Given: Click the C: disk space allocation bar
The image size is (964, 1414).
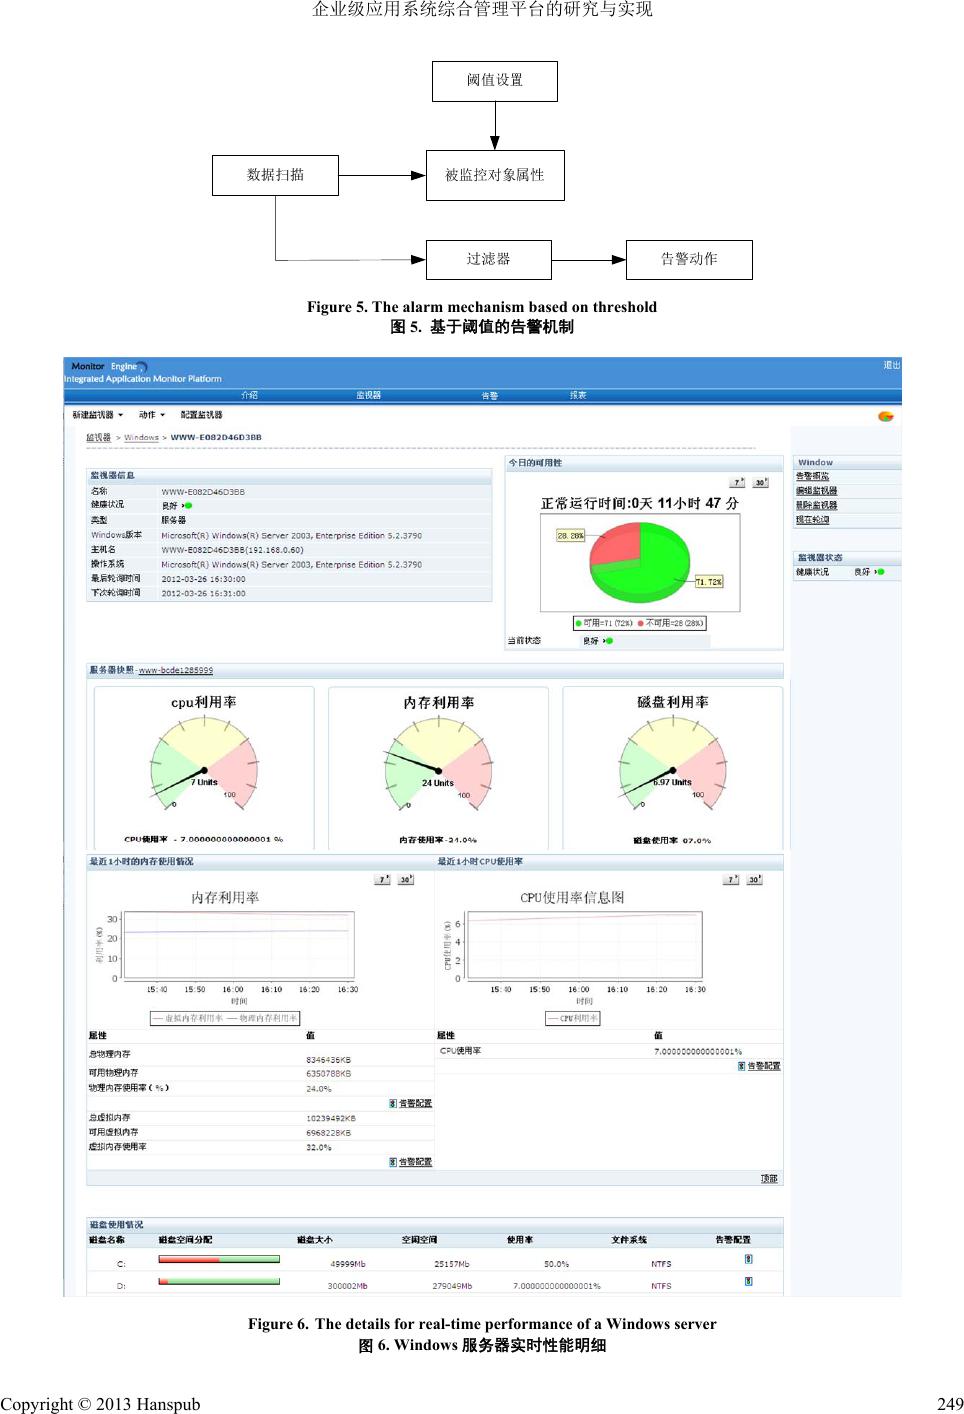Looking at the screenshot, I should pos(219,1260).
